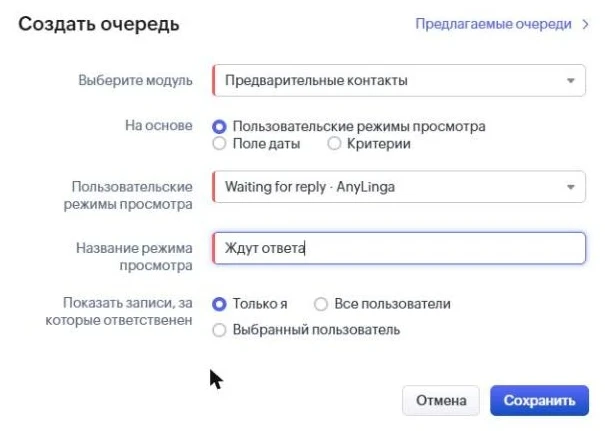Image resolution: width=605 pixels, height=431 pixels.
Task: Click the Отмена button
Action: point(441,401)
